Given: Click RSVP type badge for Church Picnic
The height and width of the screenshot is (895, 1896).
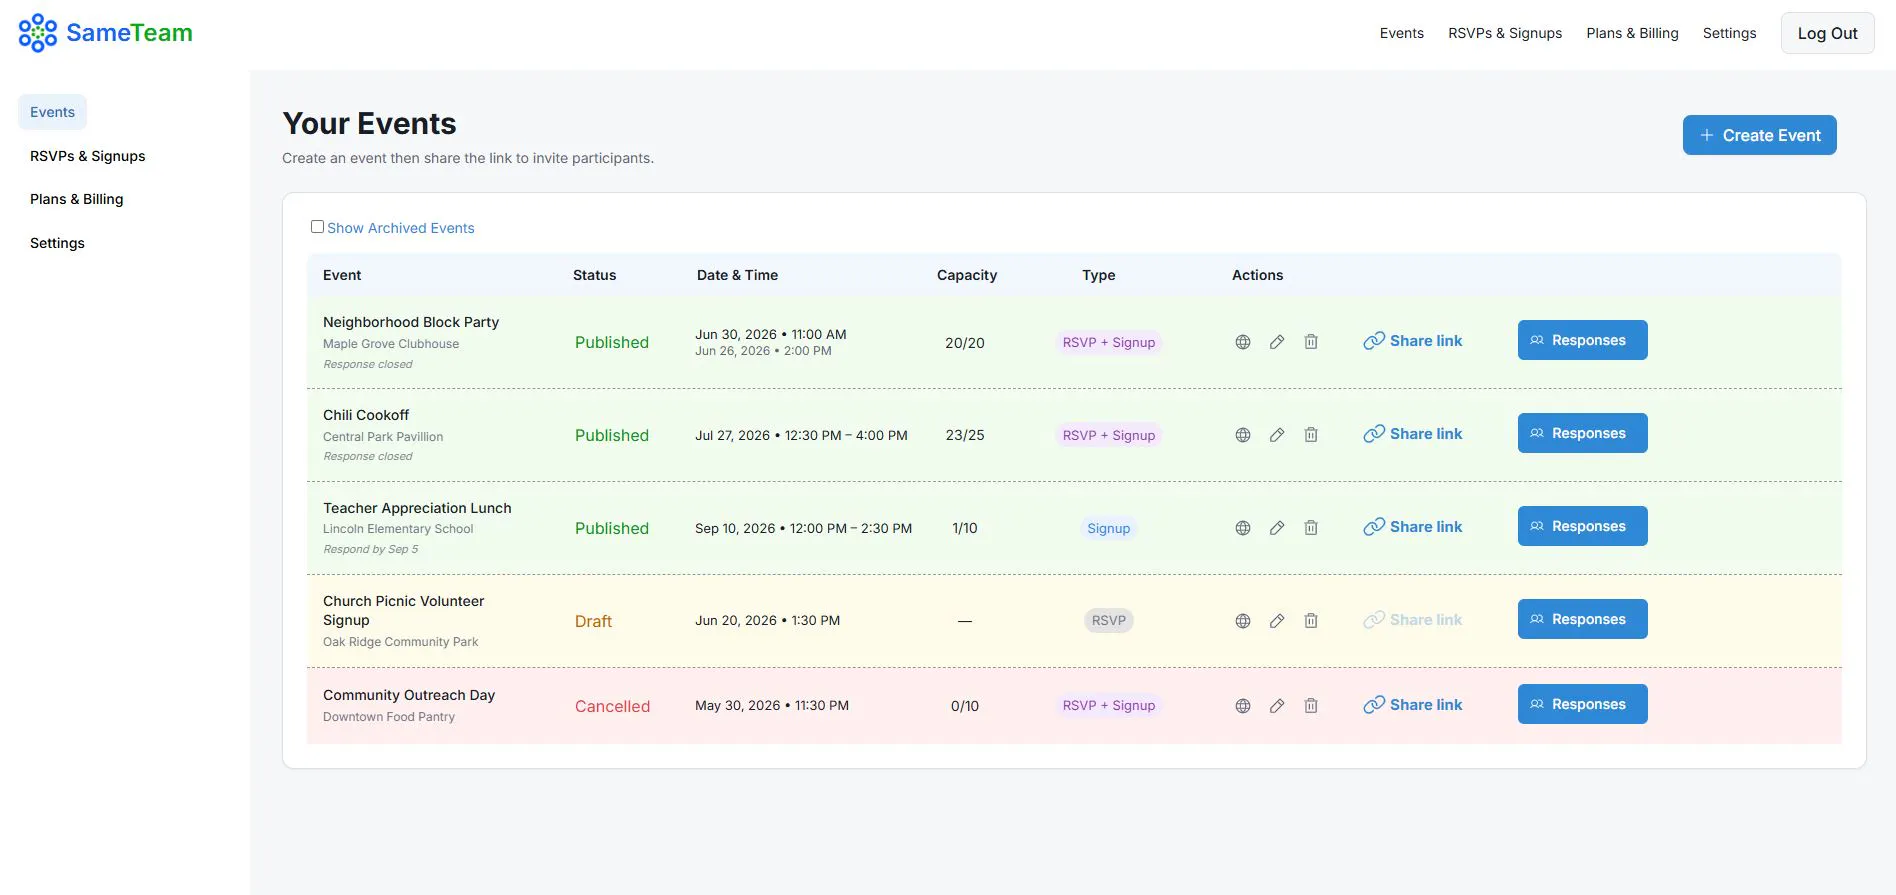Looking at the screenshot, I should [x=1109, y=620].
